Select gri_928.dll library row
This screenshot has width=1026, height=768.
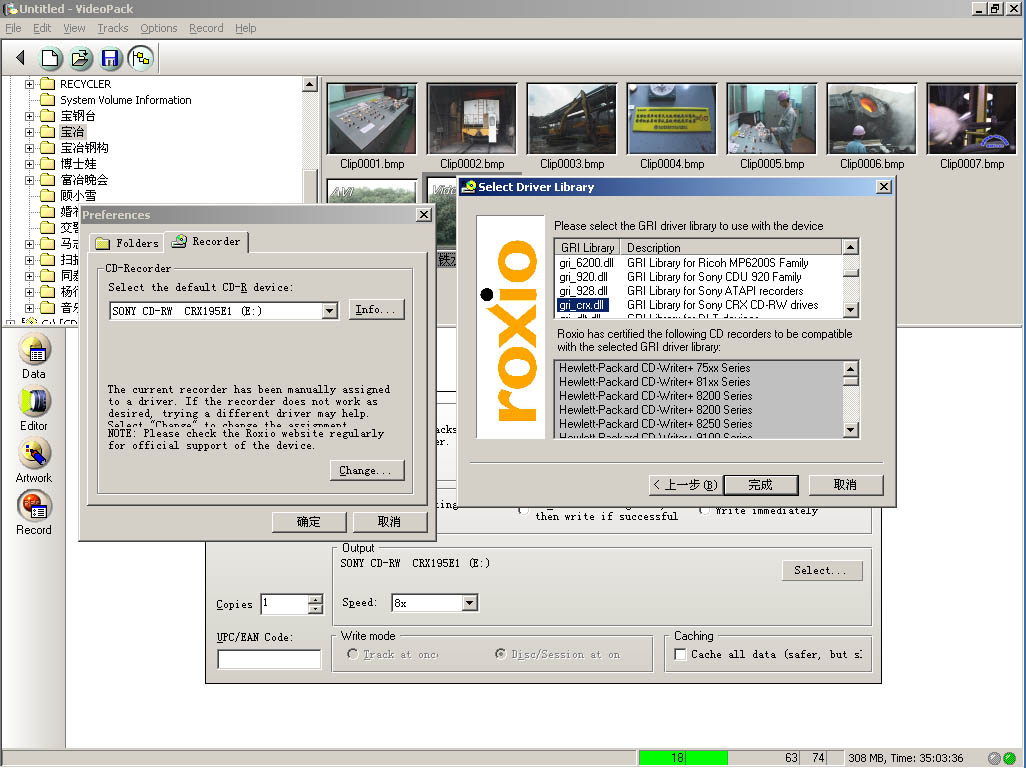(x=698, y=290)
